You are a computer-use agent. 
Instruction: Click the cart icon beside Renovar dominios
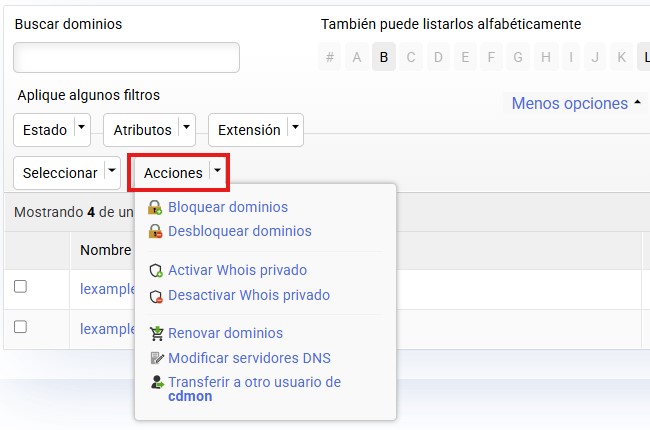click(x=155, y=334)
